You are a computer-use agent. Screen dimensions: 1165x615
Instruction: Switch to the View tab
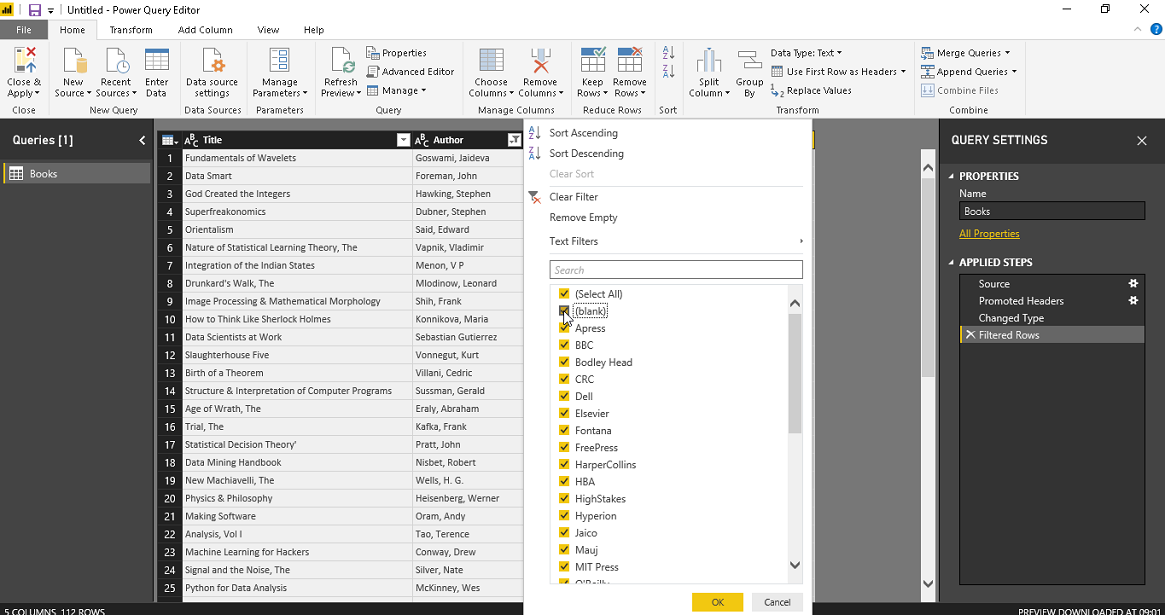[268, 30]
